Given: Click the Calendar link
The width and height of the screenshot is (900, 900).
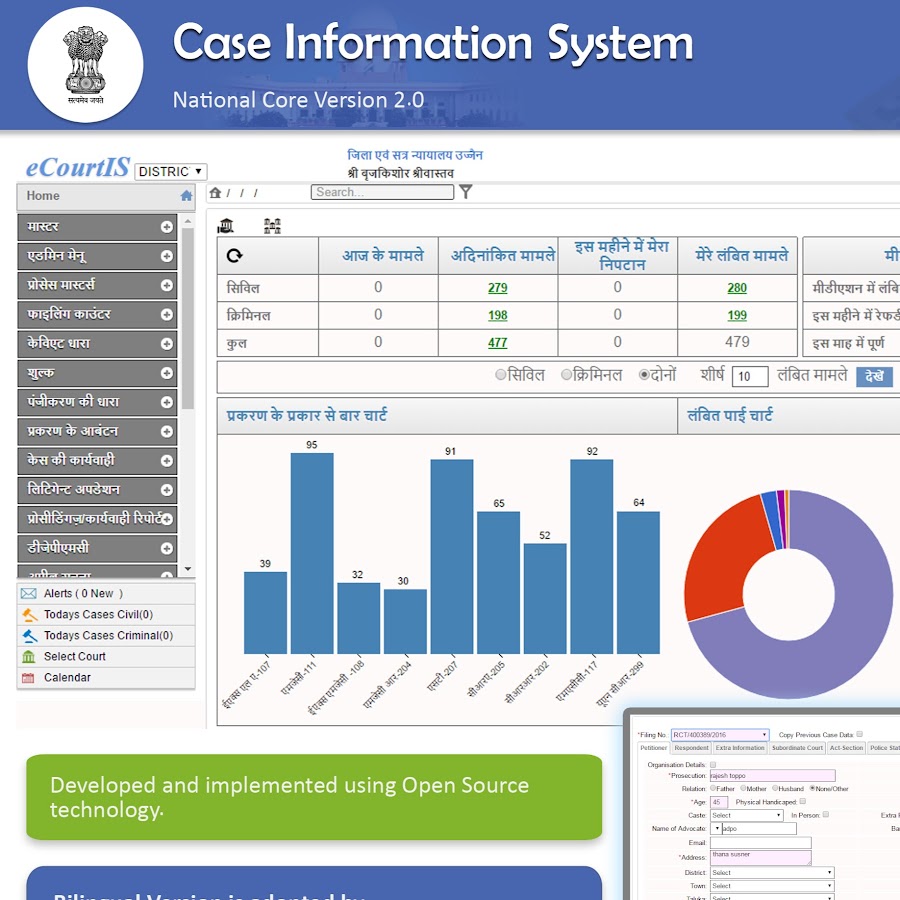Looking at the screenshot, I should click(67, 678).
